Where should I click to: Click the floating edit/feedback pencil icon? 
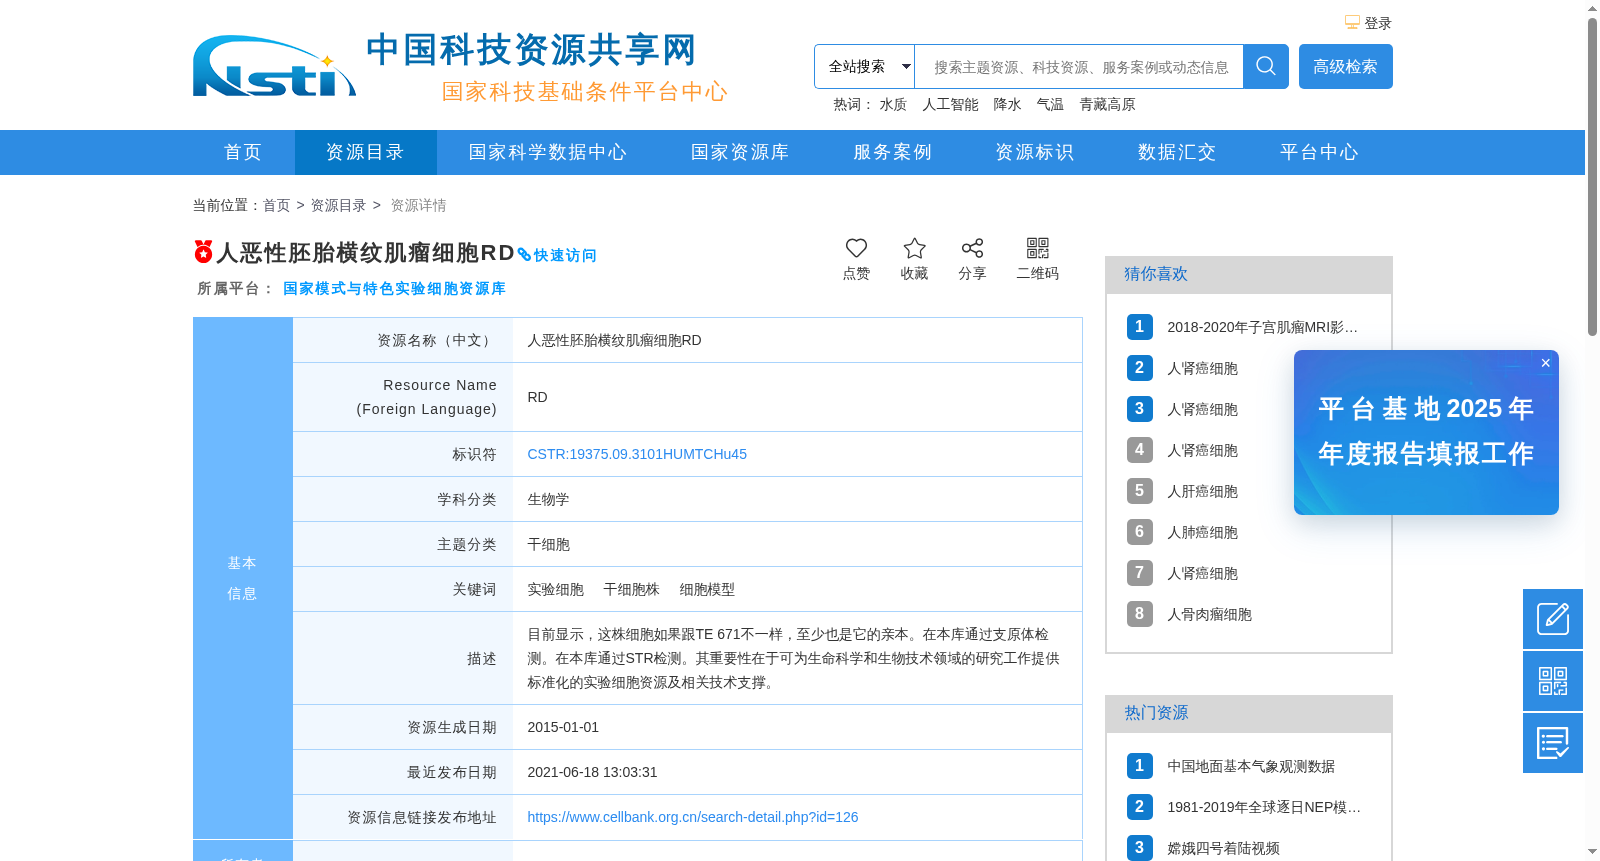coord(1553,619)
